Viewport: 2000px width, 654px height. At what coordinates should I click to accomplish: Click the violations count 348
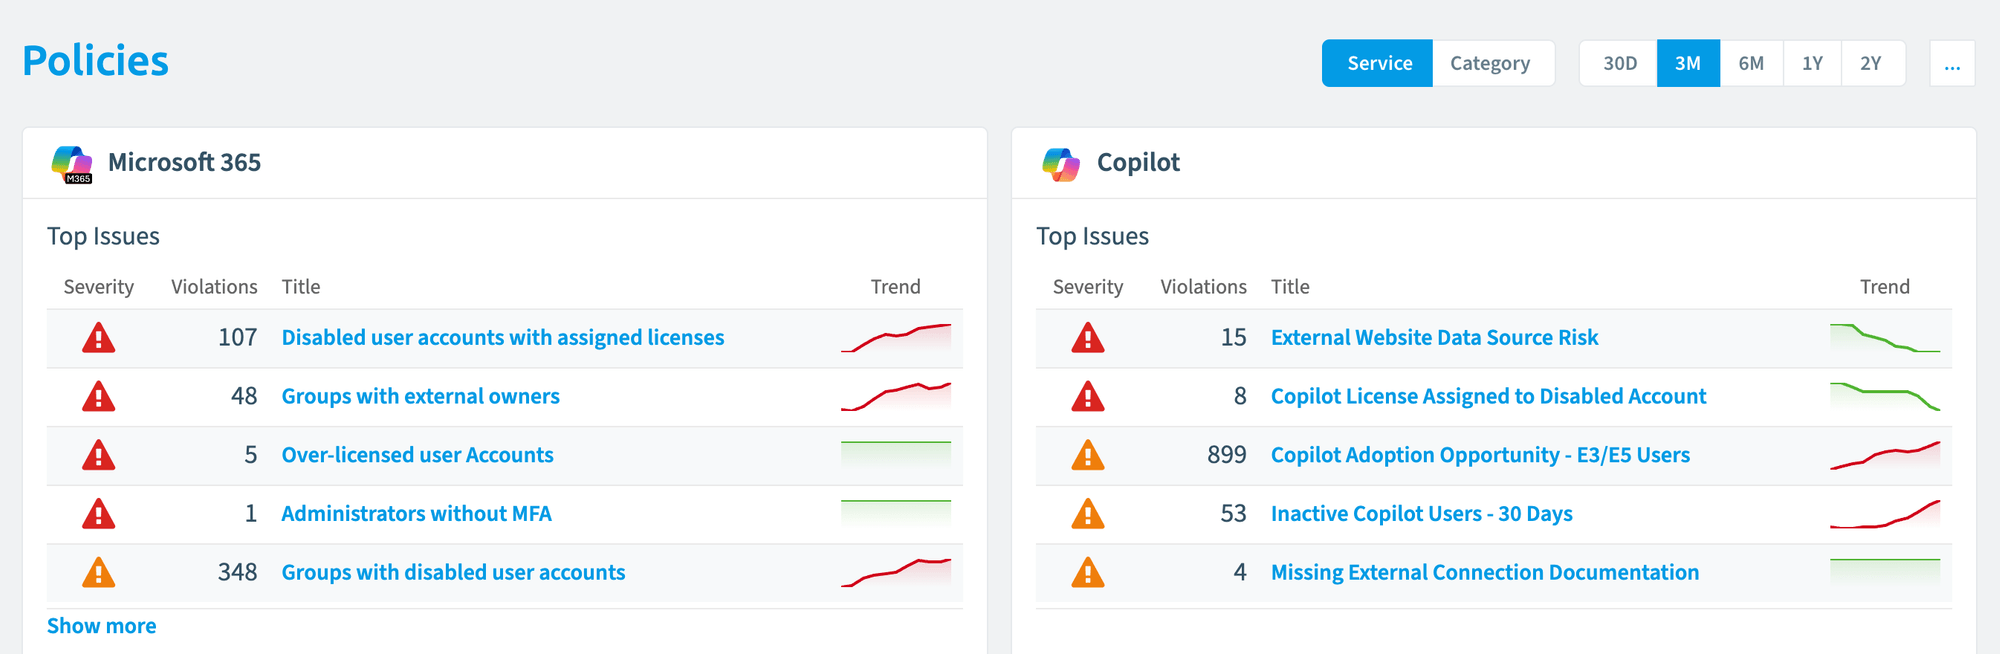[237, 572]
